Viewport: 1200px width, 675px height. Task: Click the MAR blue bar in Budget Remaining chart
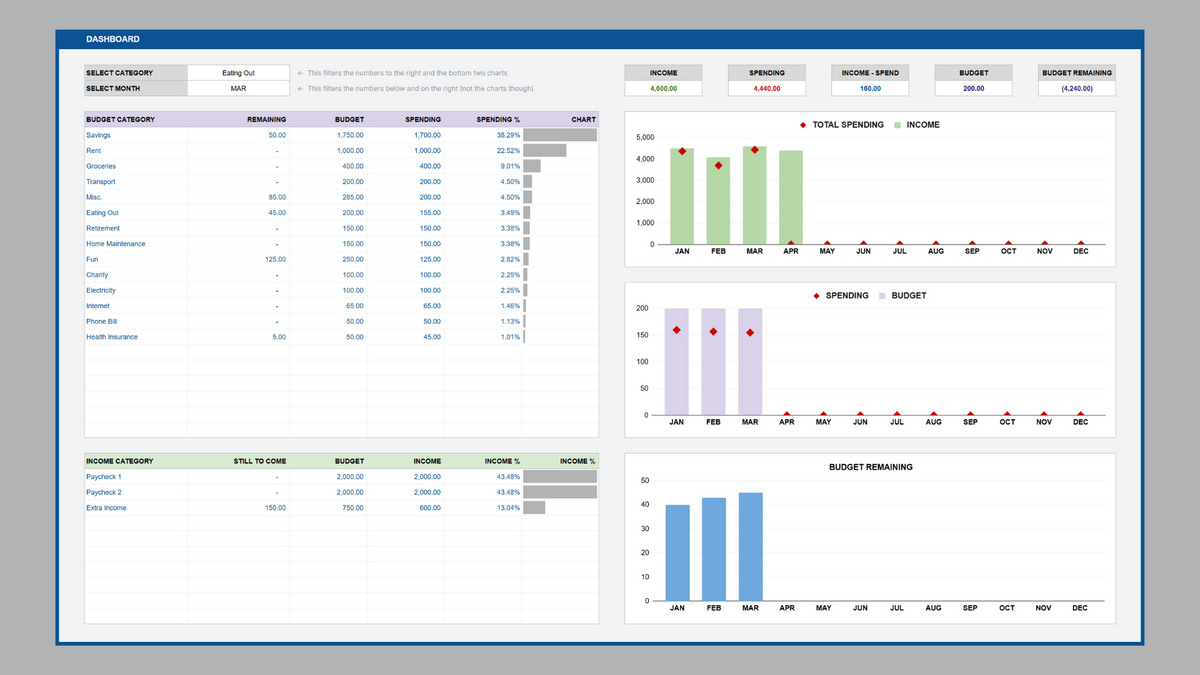750,547
